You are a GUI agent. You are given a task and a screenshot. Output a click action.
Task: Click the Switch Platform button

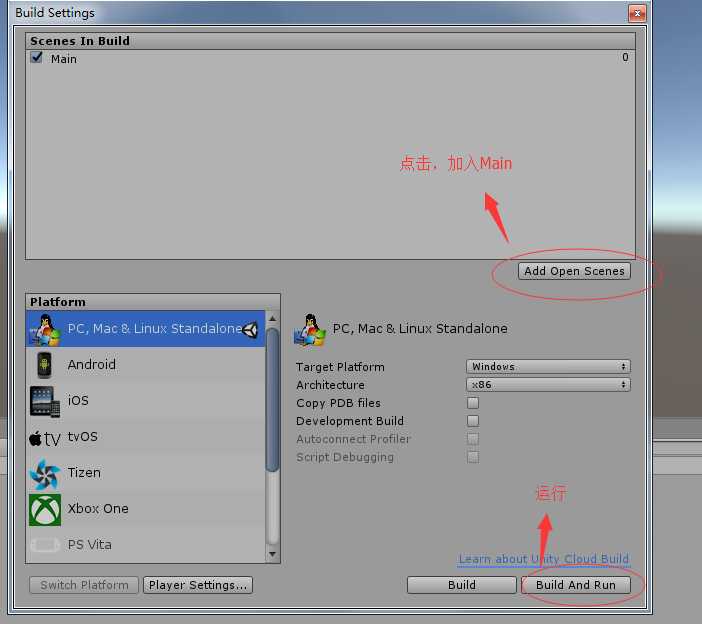click(x=84, y=585)
